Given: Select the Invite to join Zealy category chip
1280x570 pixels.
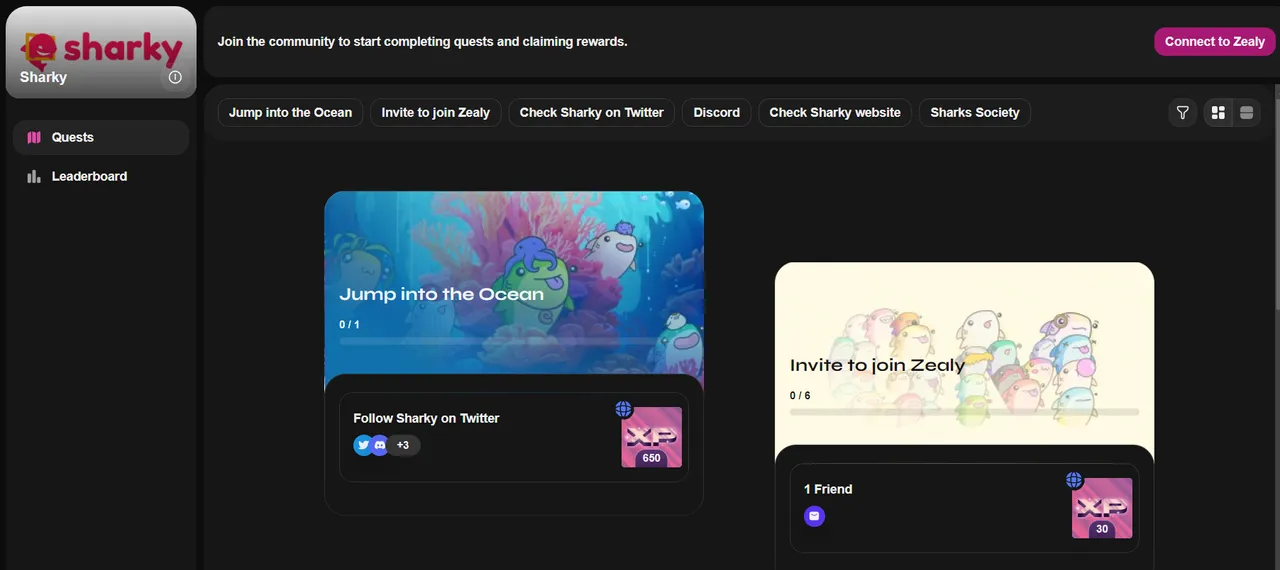Looking at the screenshot, I should click(436, 113).
